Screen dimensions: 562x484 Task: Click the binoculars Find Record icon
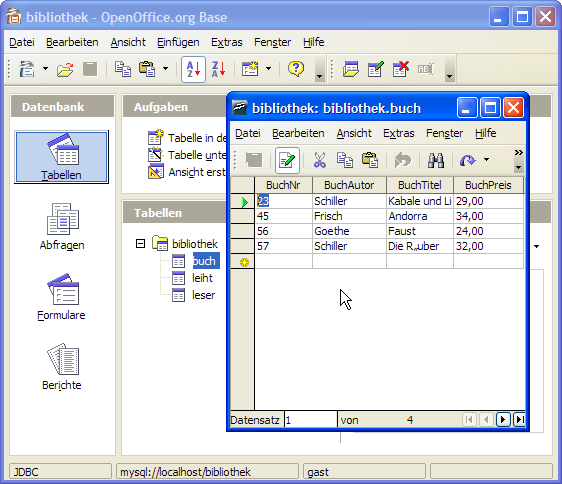coord(436,160)
